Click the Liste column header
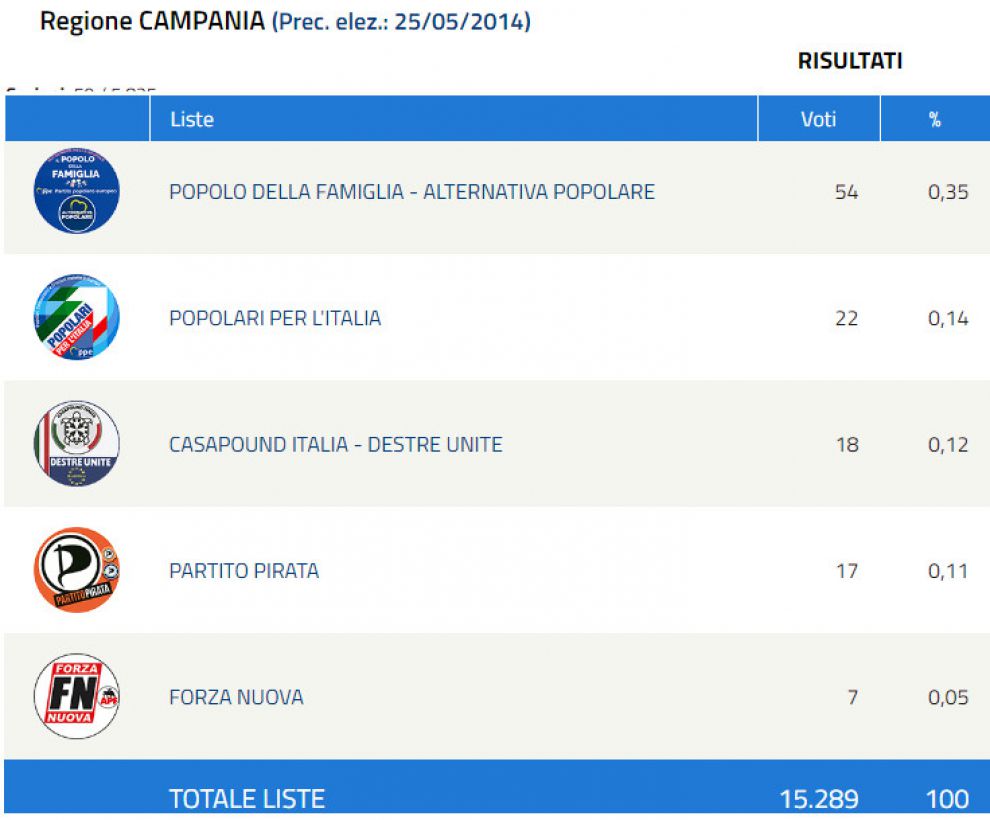Screen dimensions: 990x820 click(192, 119)
